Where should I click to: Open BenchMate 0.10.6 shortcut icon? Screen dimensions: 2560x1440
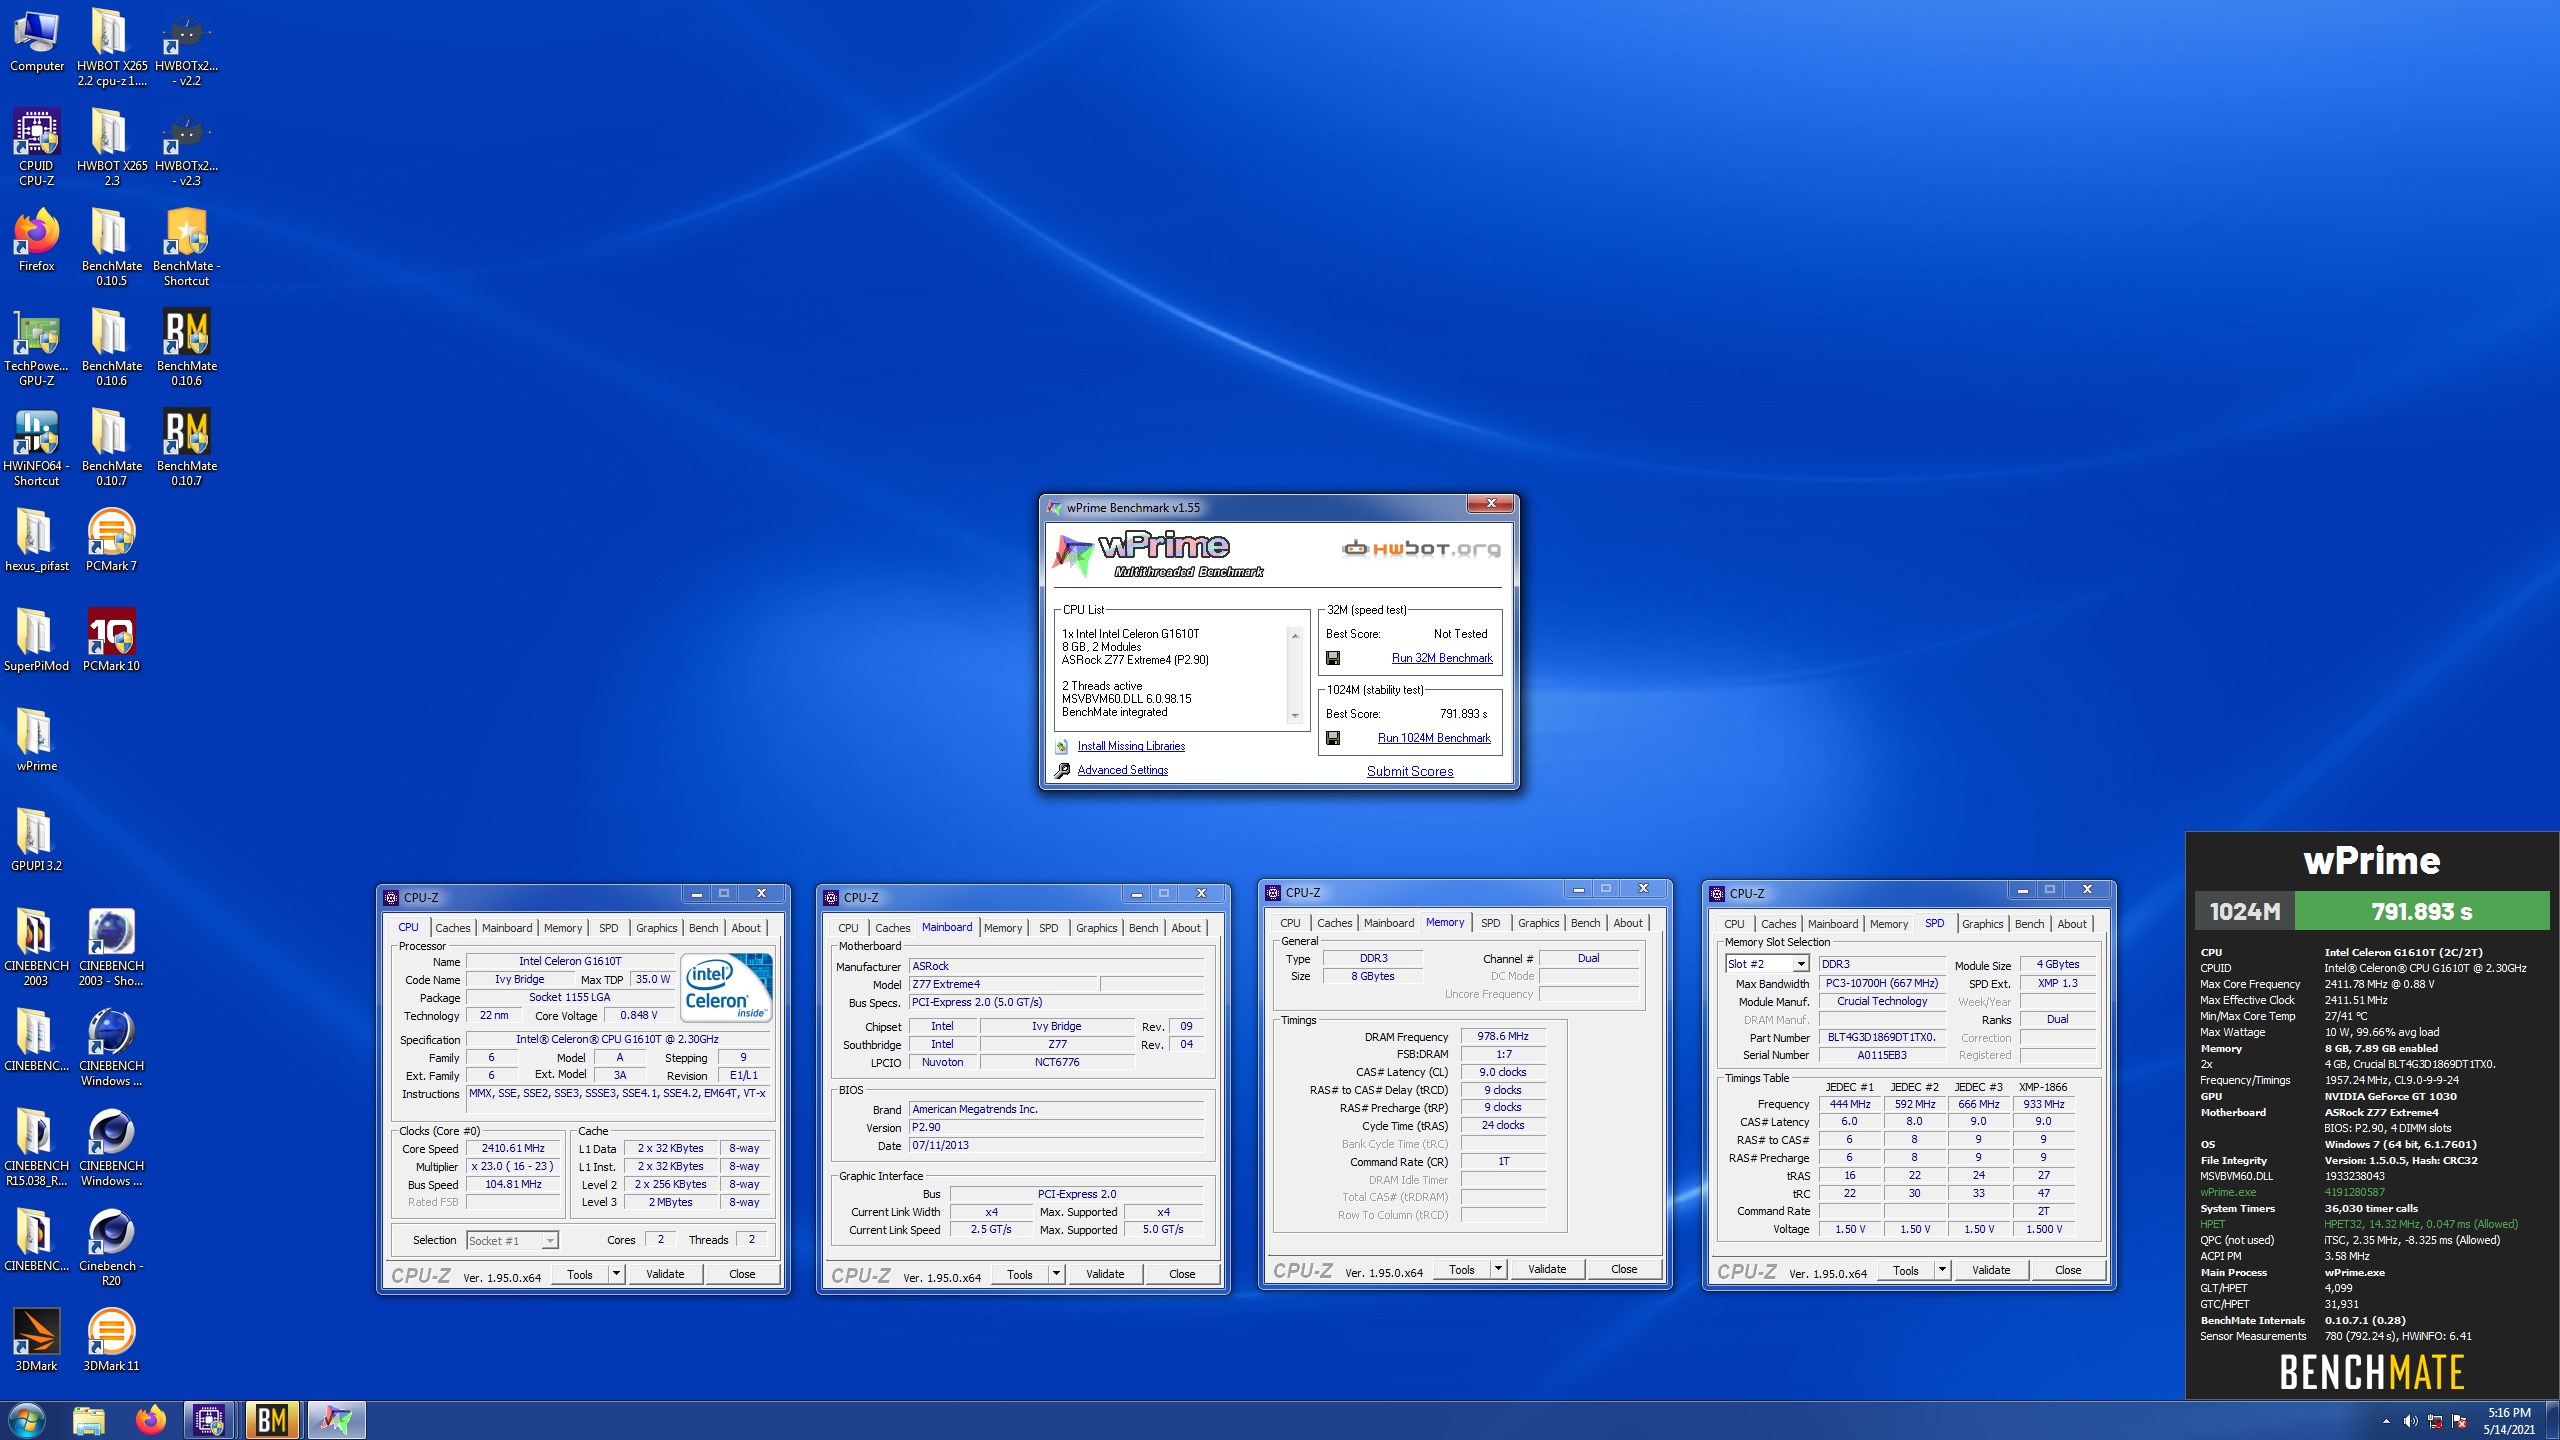187,348
